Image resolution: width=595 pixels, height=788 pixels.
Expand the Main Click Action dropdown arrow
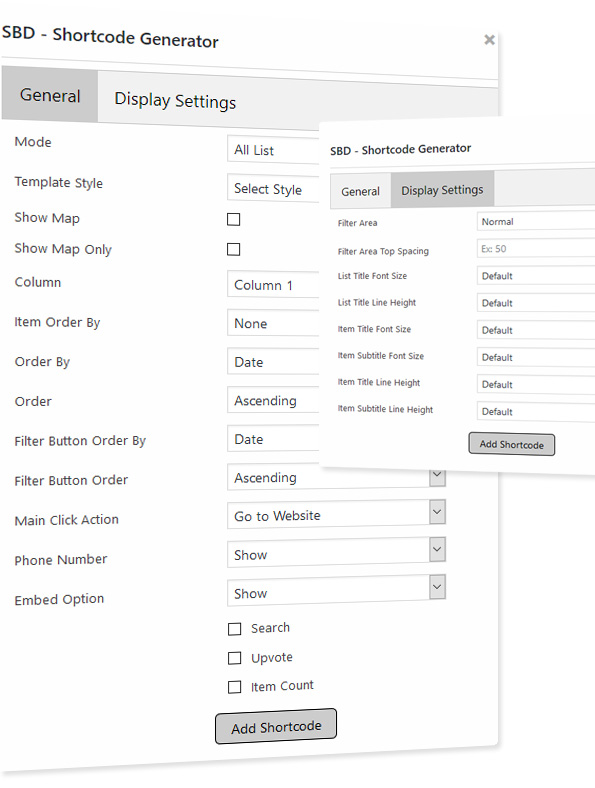click(437, 512)
